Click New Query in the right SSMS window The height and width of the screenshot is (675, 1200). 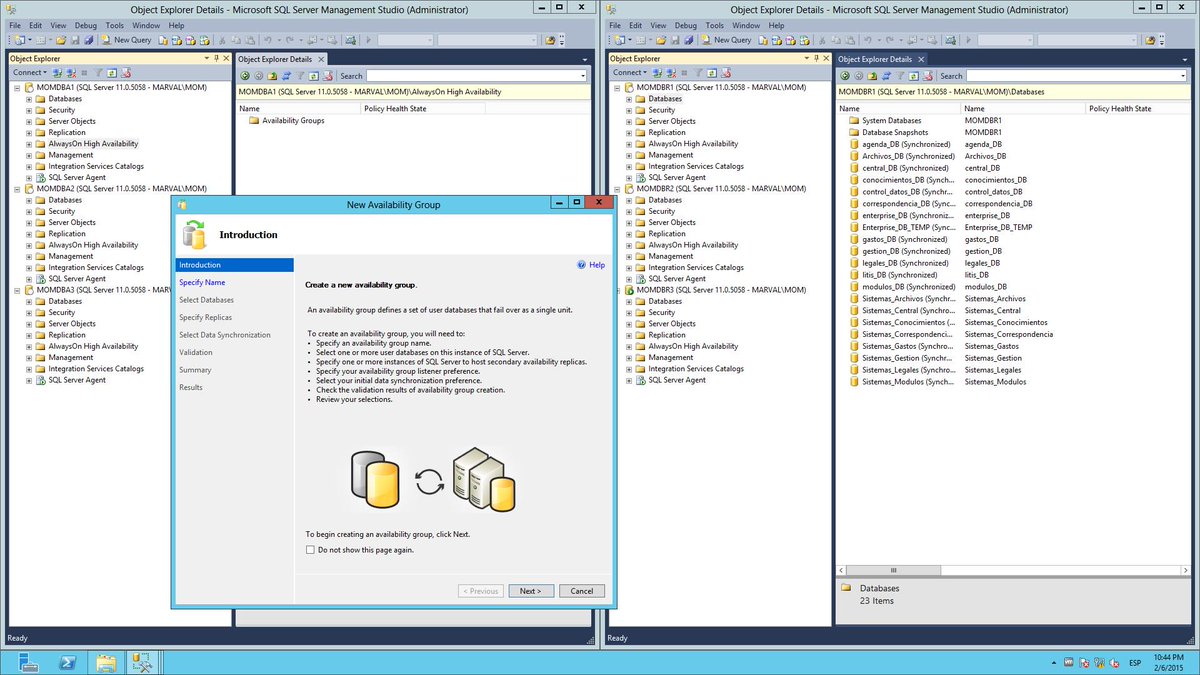pyautogui.click(x=726, y=40)
